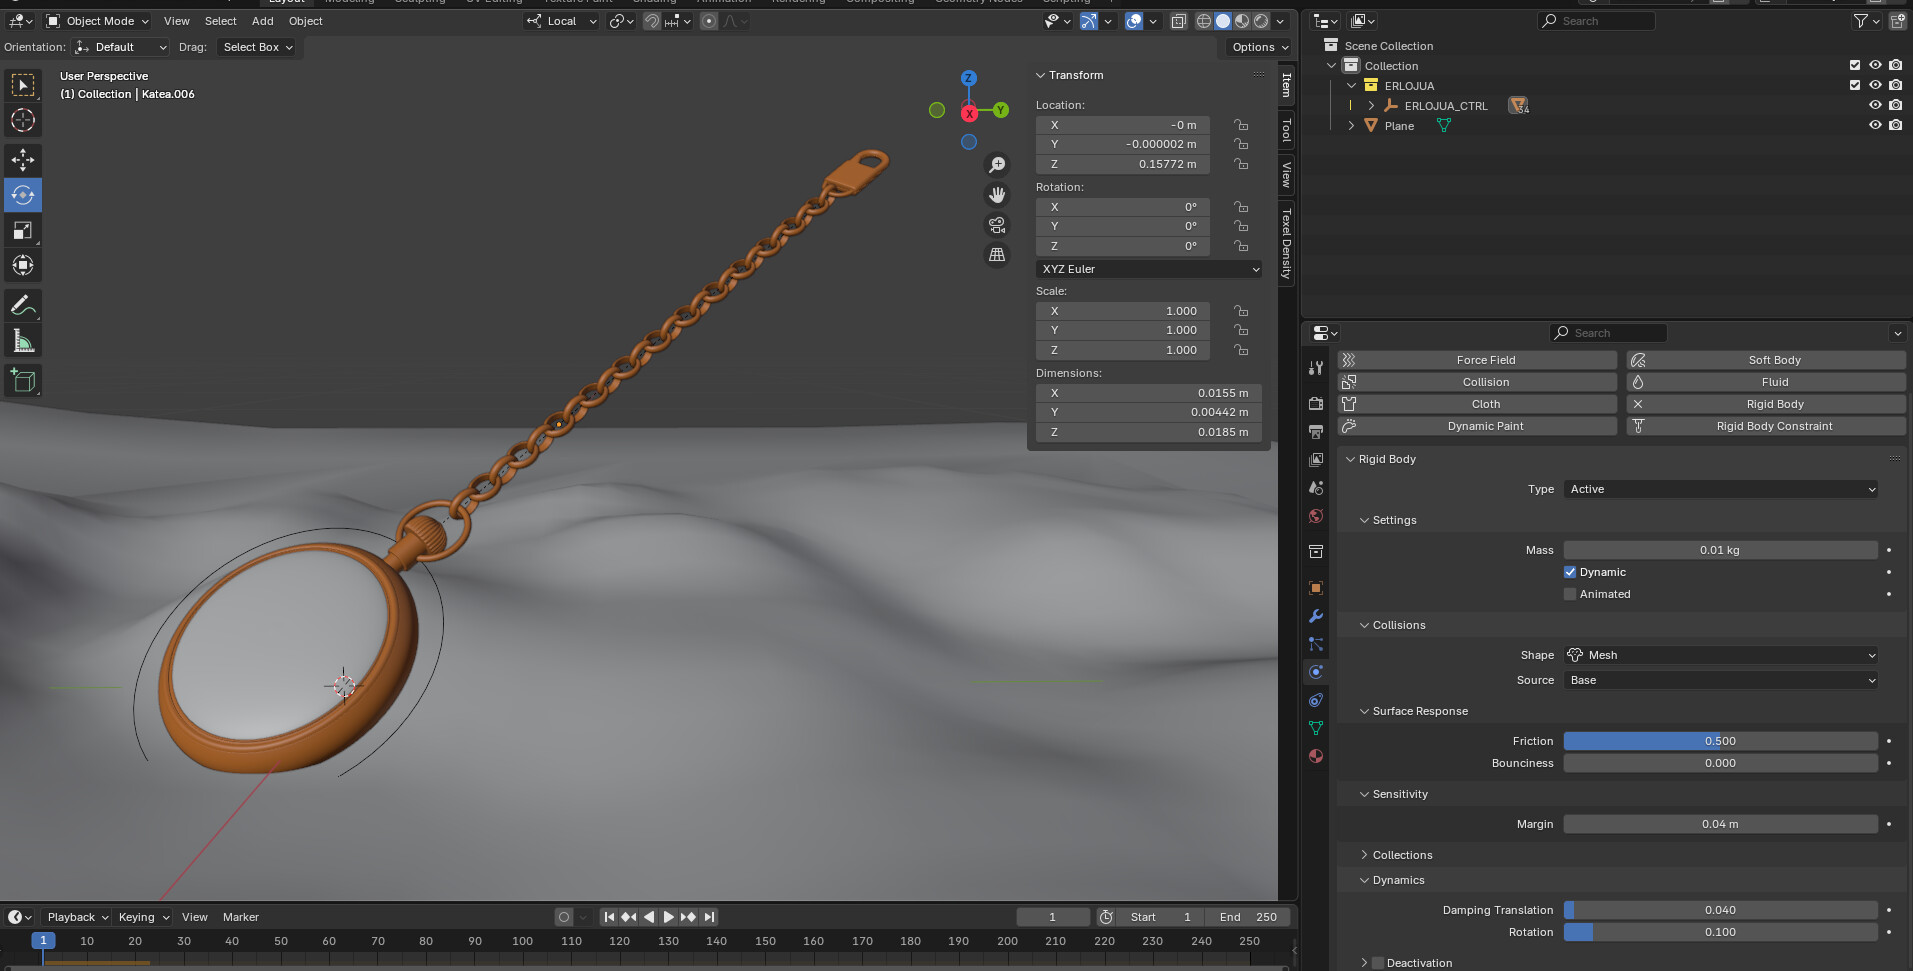Switch to orthographic grid view icon
Image resolution: width=1913 pixels, height=971 pixels.
pyautogui.click(x=997, y=255)
